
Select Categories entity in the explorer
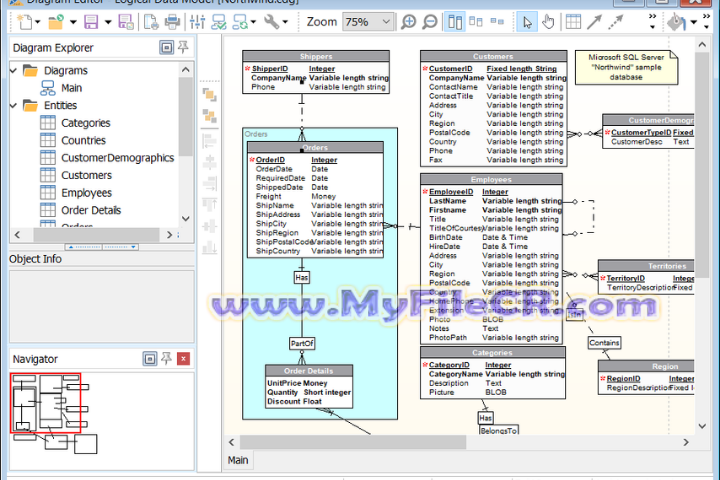85,123
